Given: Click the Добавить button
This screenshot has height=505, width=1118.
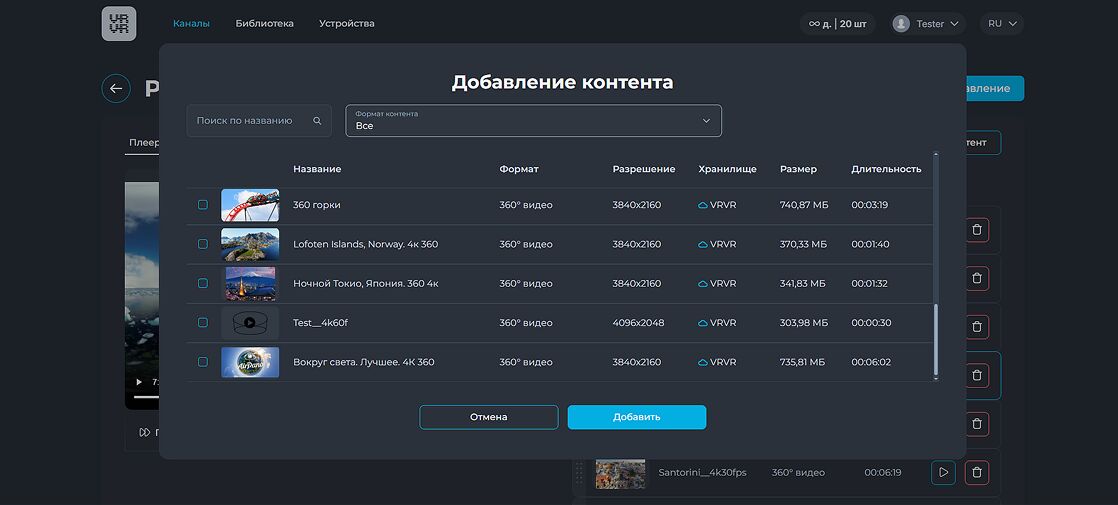Looking at the screenshot, I should click(x=637, y=417).
